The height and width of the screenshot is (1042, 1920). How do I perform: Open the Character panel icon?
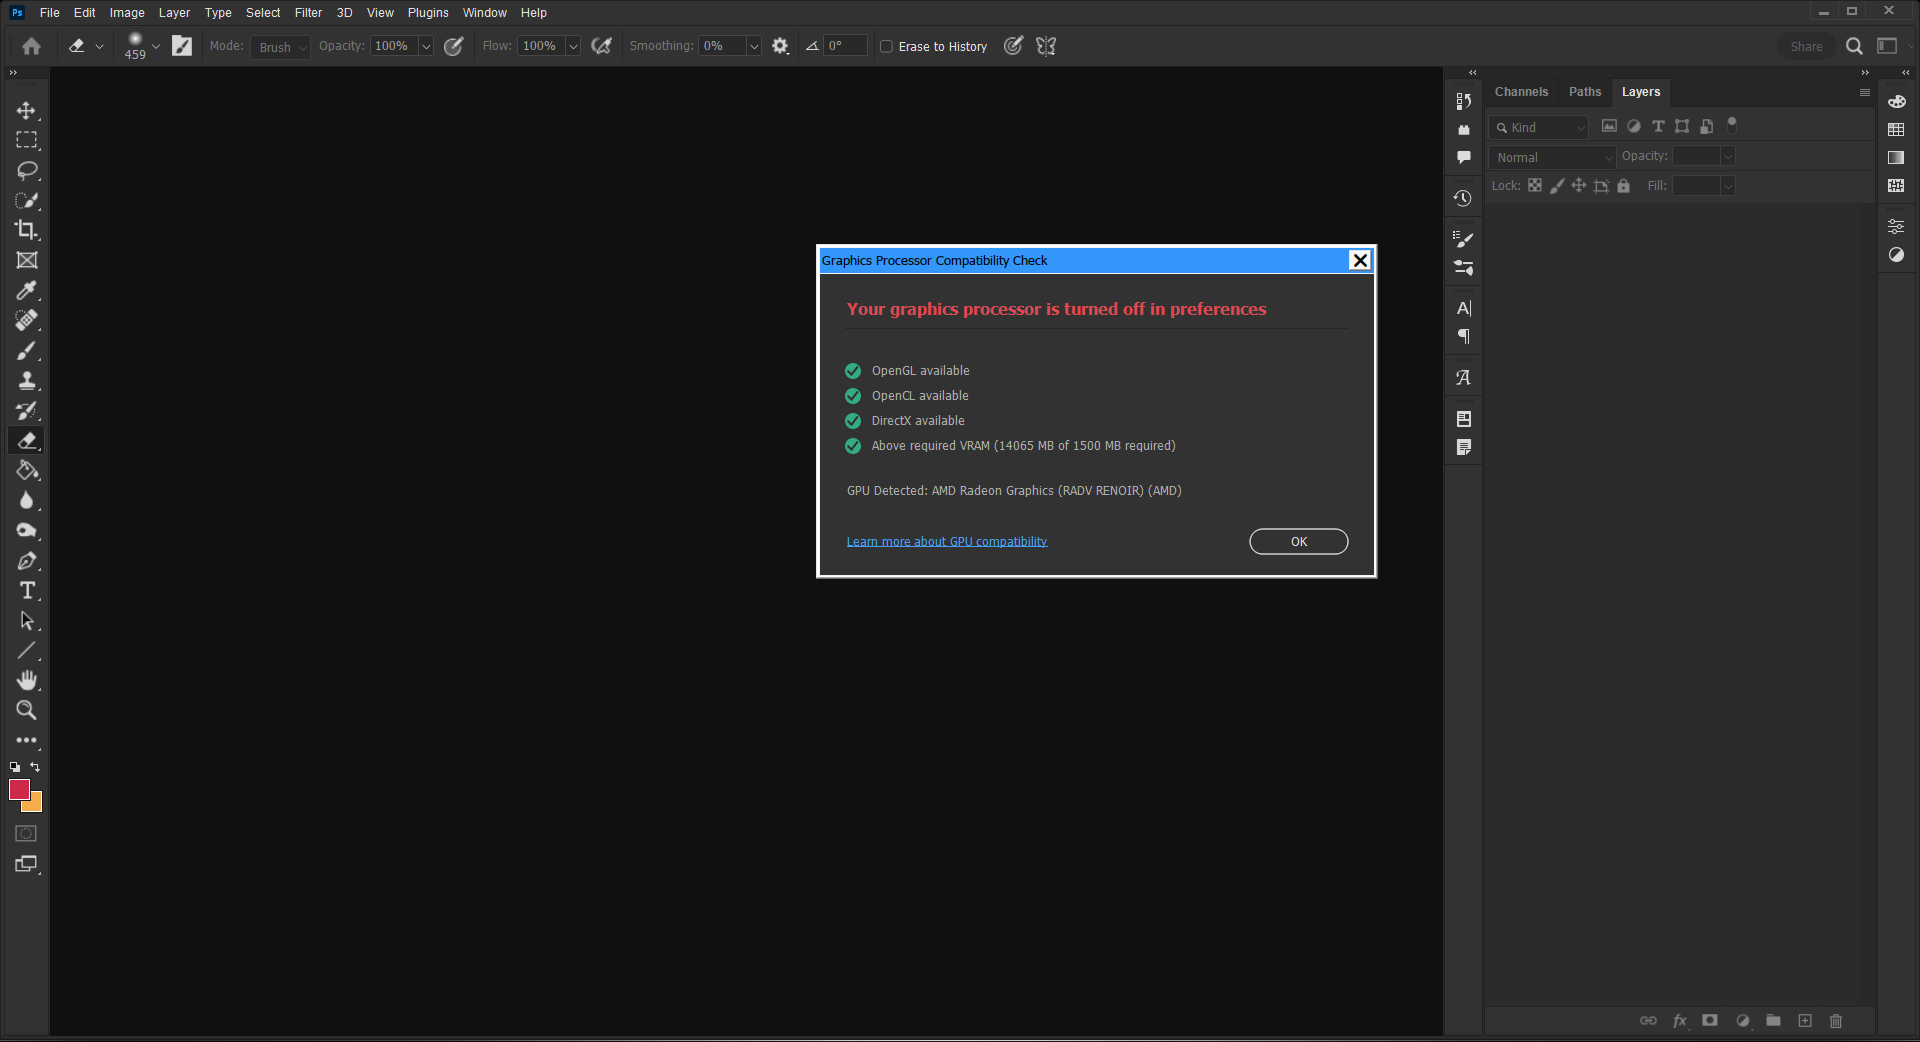coord(1463,308)
